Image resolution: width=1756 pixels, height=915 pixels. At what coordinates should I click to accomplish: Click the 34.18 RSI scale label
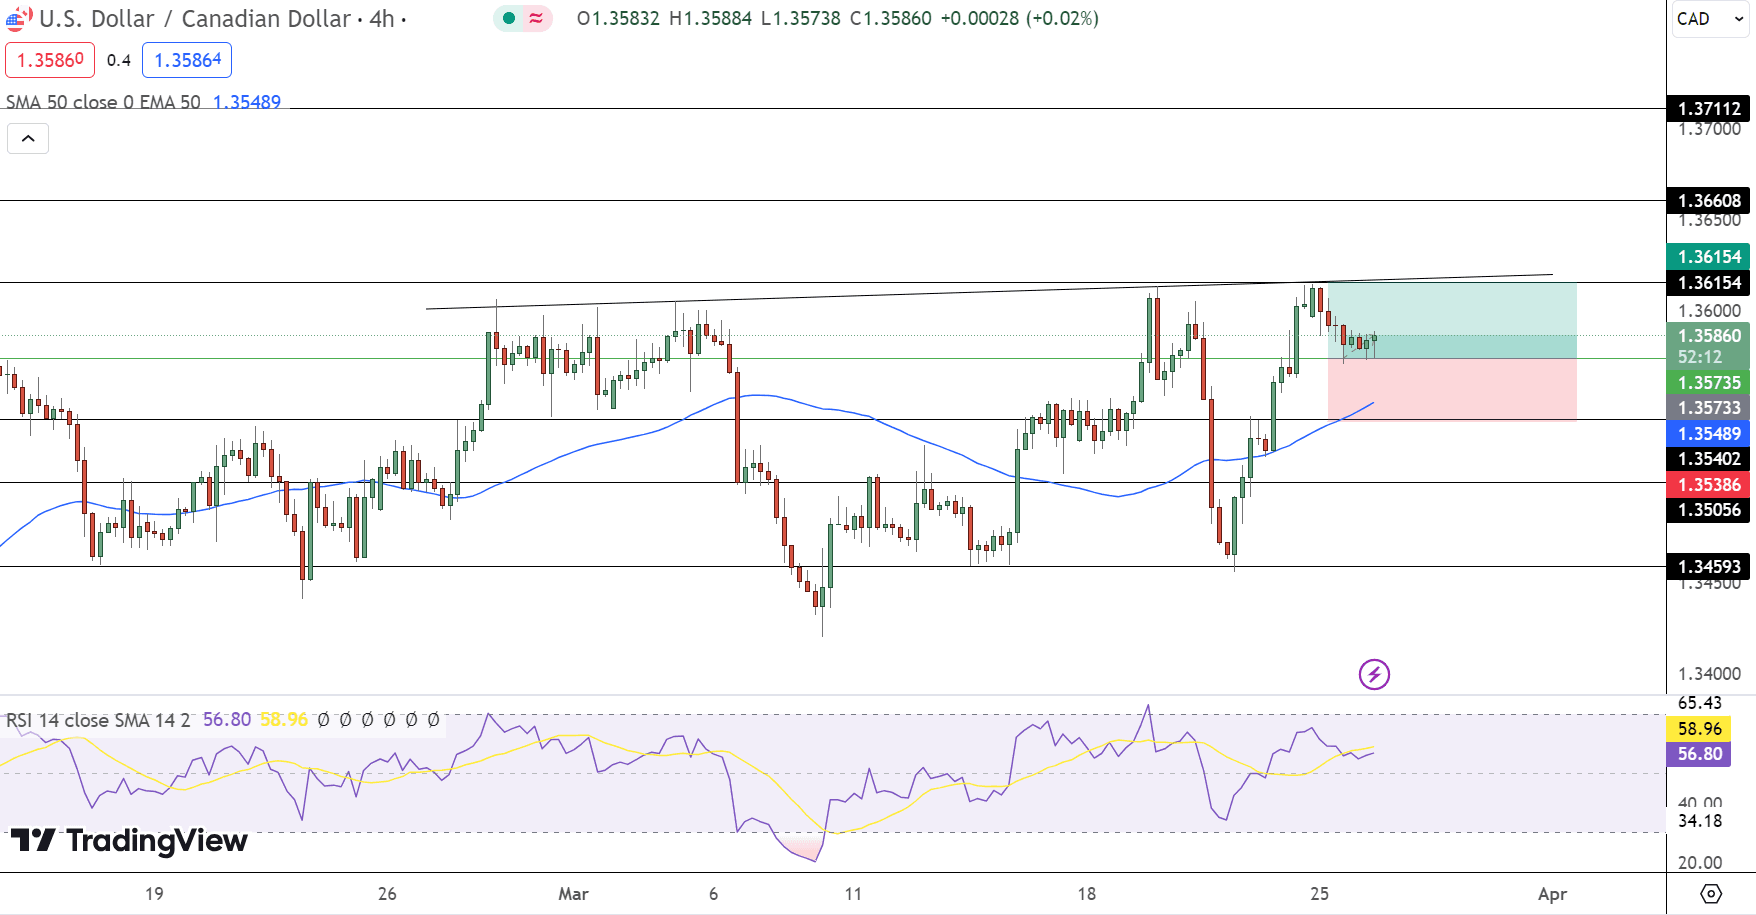tap(1700, 821)
